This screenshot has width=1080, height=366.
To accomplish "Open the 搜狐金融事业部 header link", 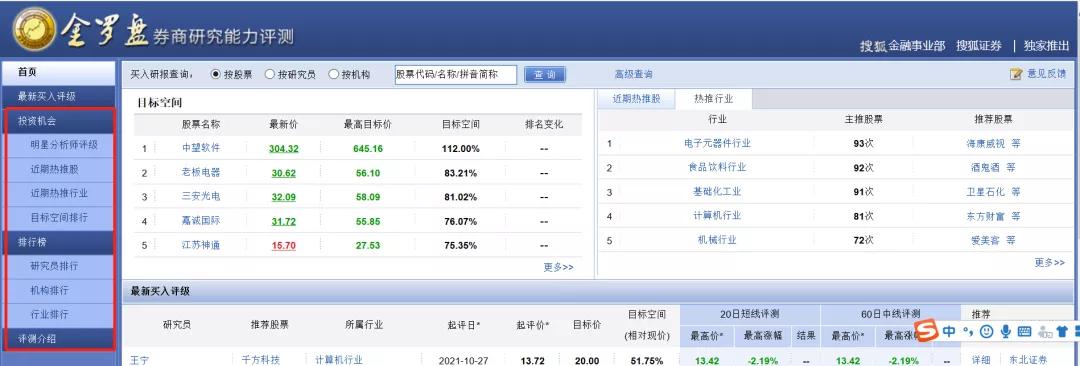I will tap(902, 45).
